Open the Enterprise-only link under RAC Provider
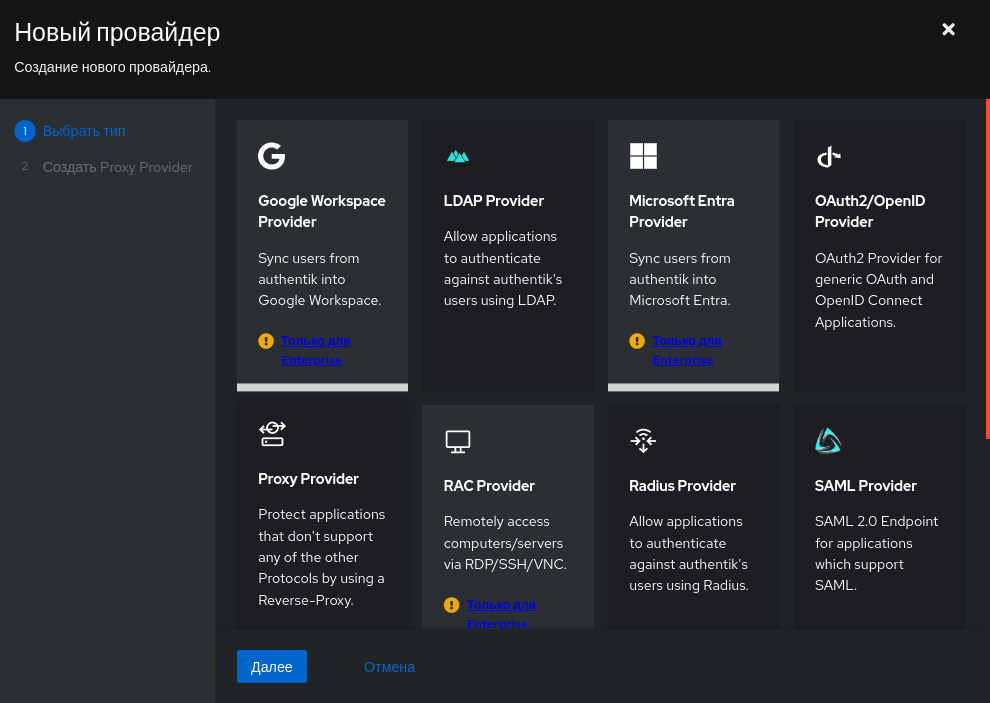 coord(501,613)
